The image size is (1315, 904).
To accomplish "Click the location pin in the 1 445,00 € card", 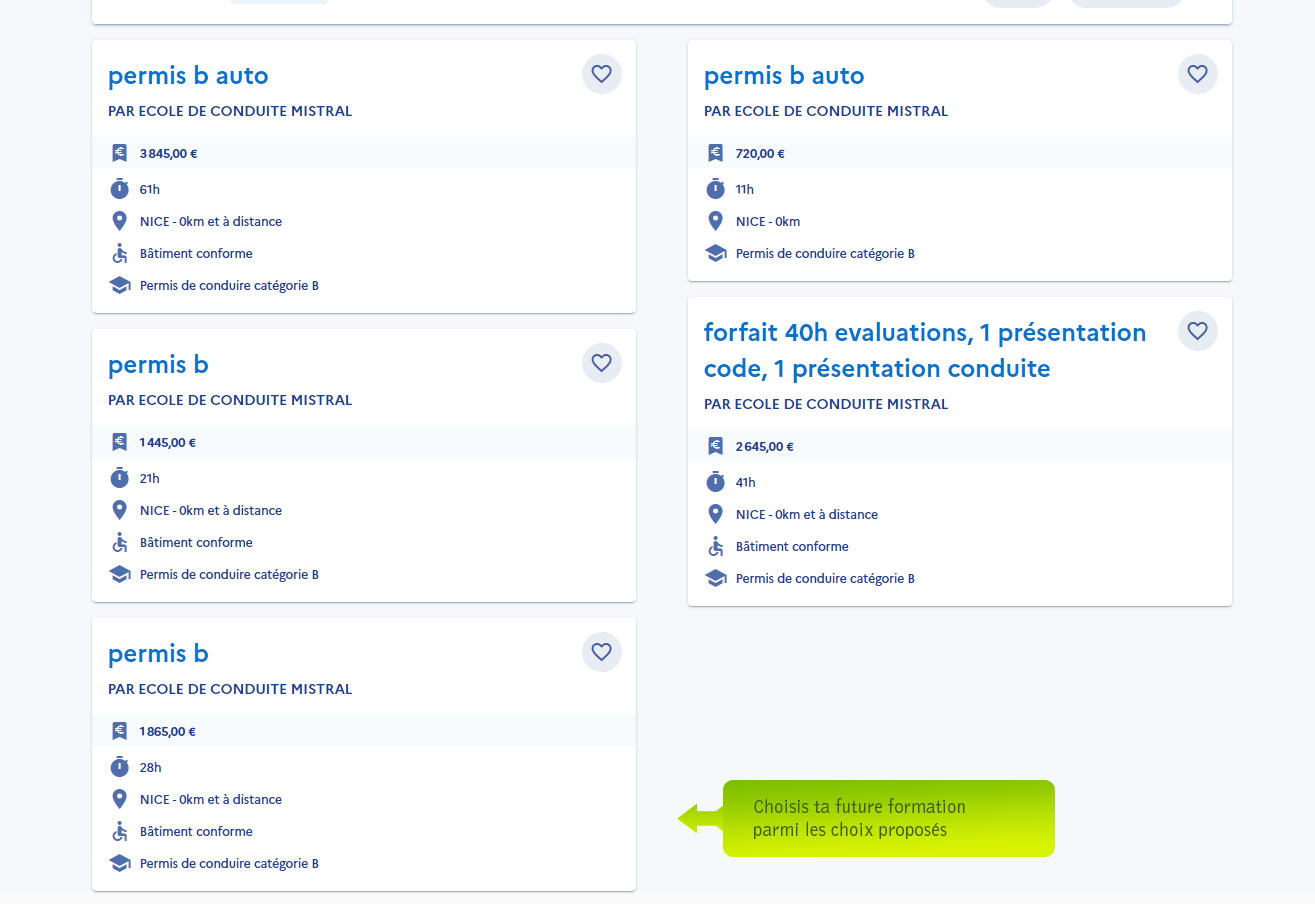I will tap(120, 510).
